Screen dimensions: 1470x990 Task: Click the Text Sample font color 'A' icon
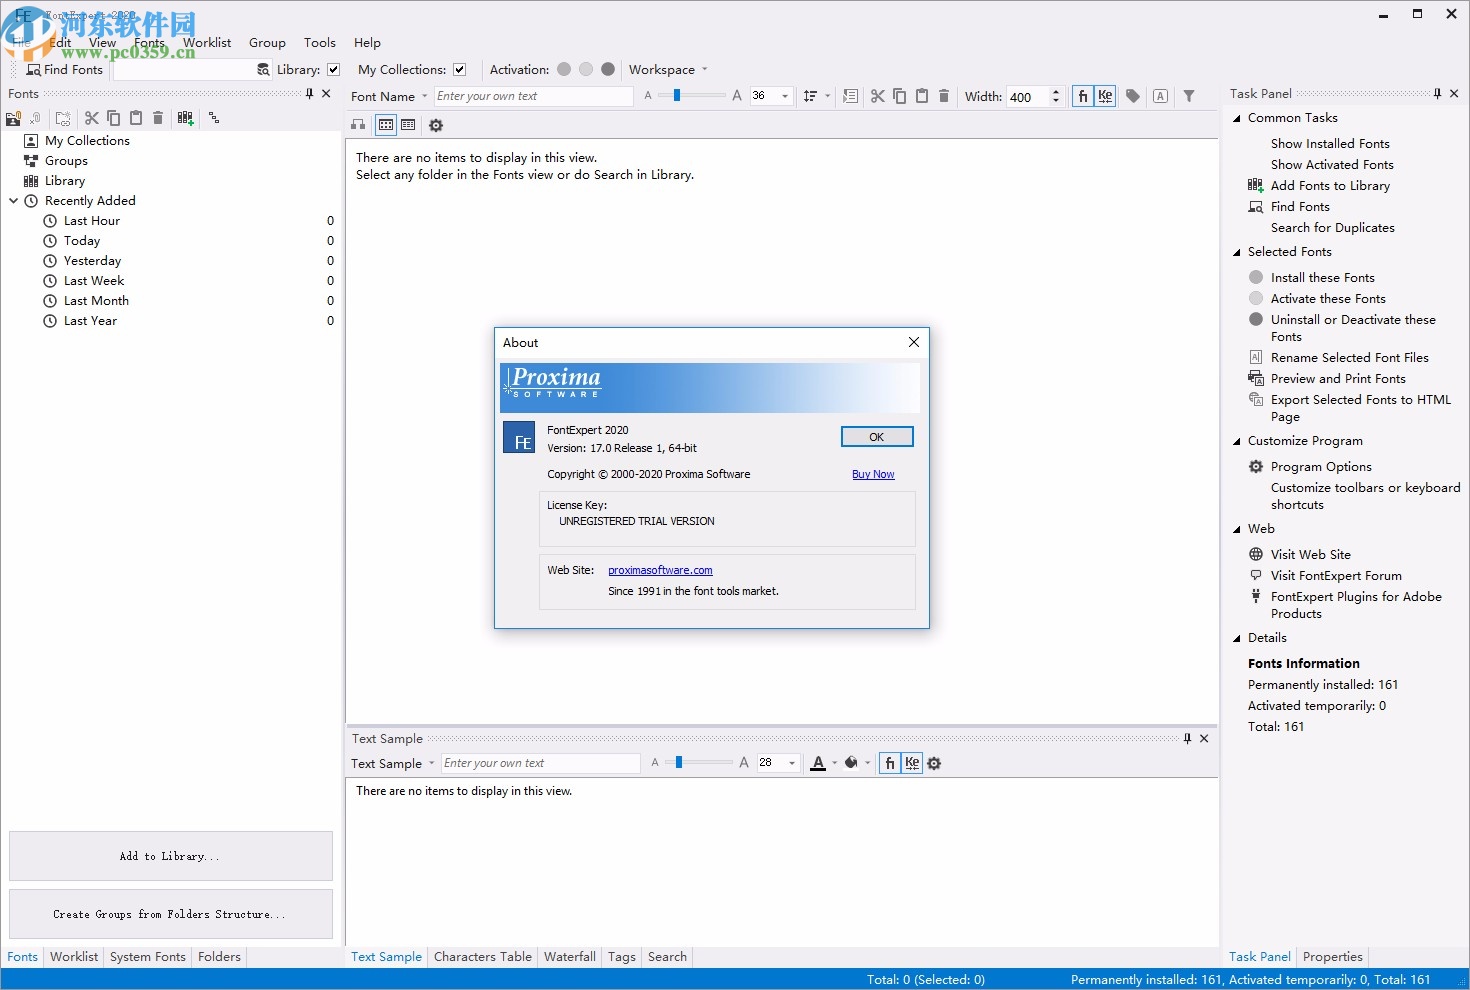coord(818,763)
